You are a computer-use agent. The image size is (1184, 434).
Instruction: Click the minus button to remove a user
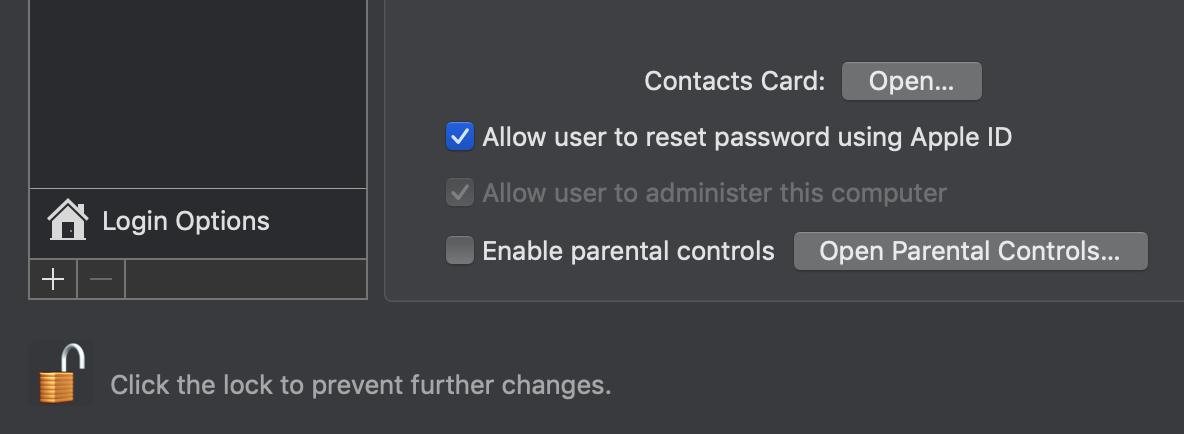[x=101, y=279]
